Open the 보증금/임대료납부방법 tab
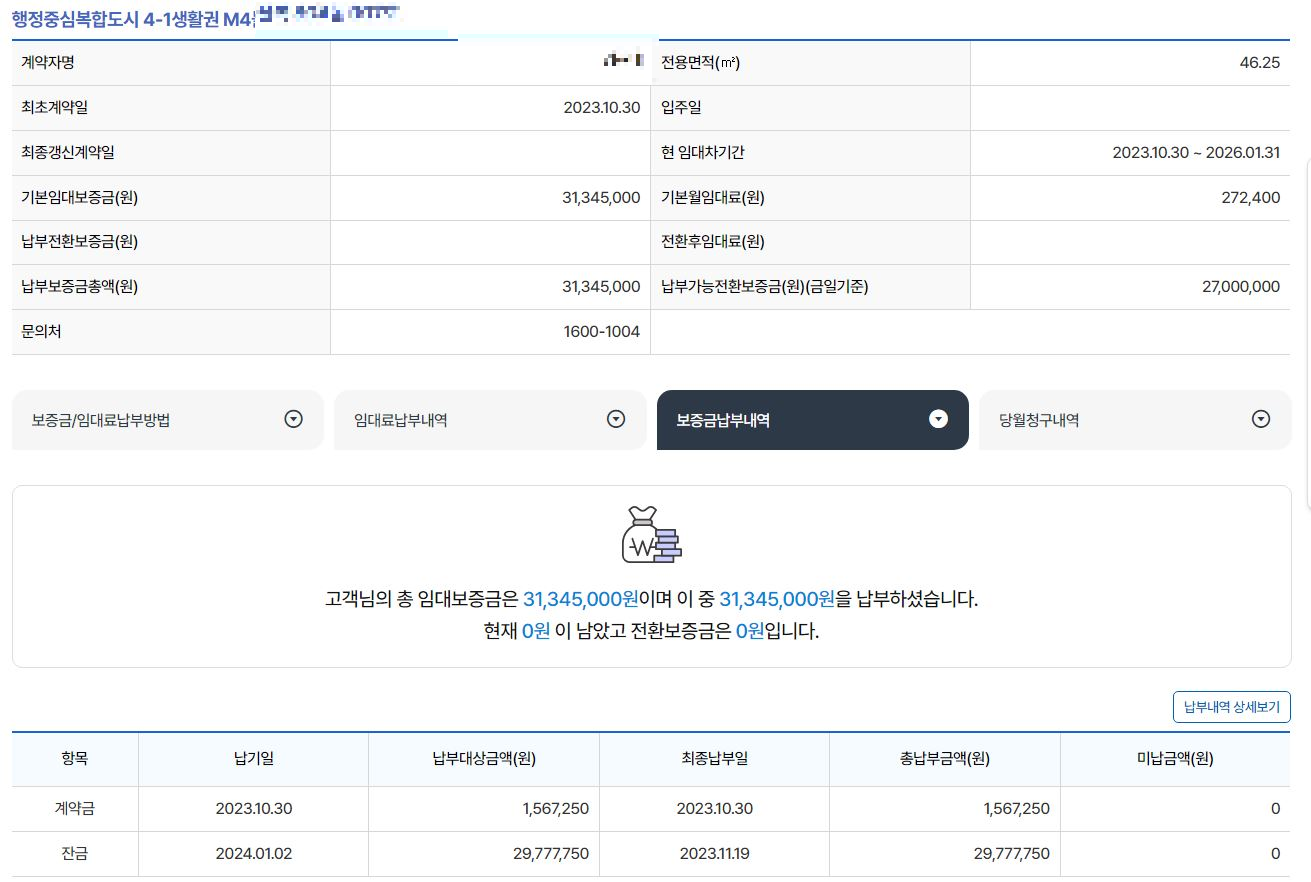Viewport: 1311px width, 882px height. (167, 420)
